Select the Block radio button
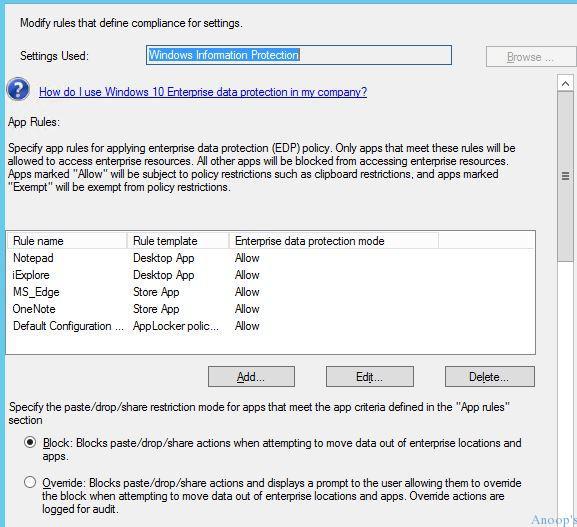The image size is (577, 527). [x=30, y=442]
